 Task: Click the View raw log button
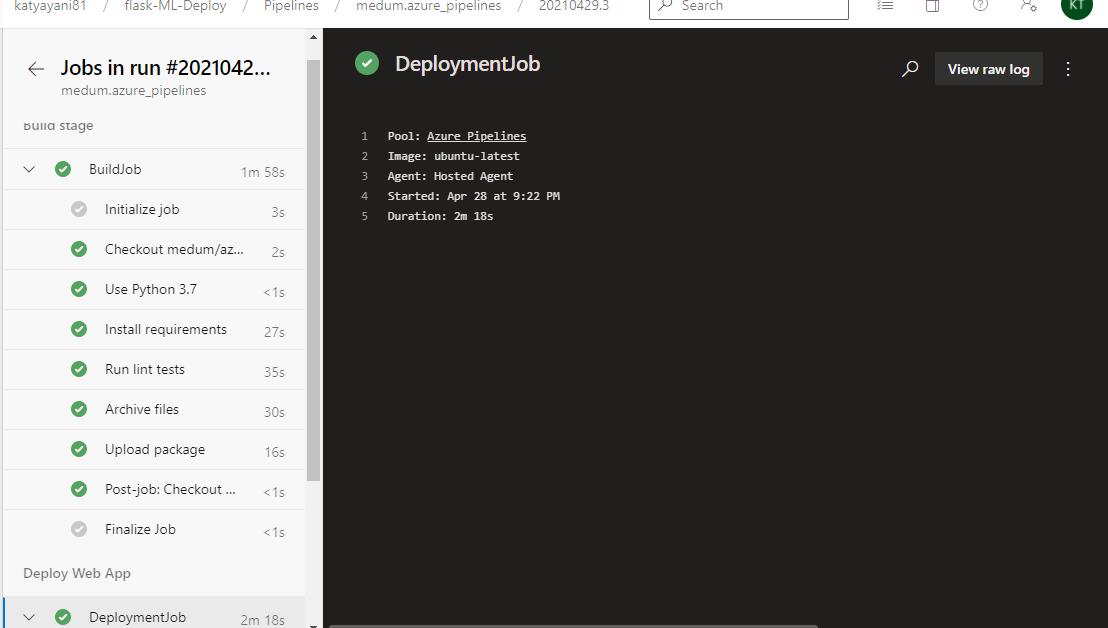[988, 69]
